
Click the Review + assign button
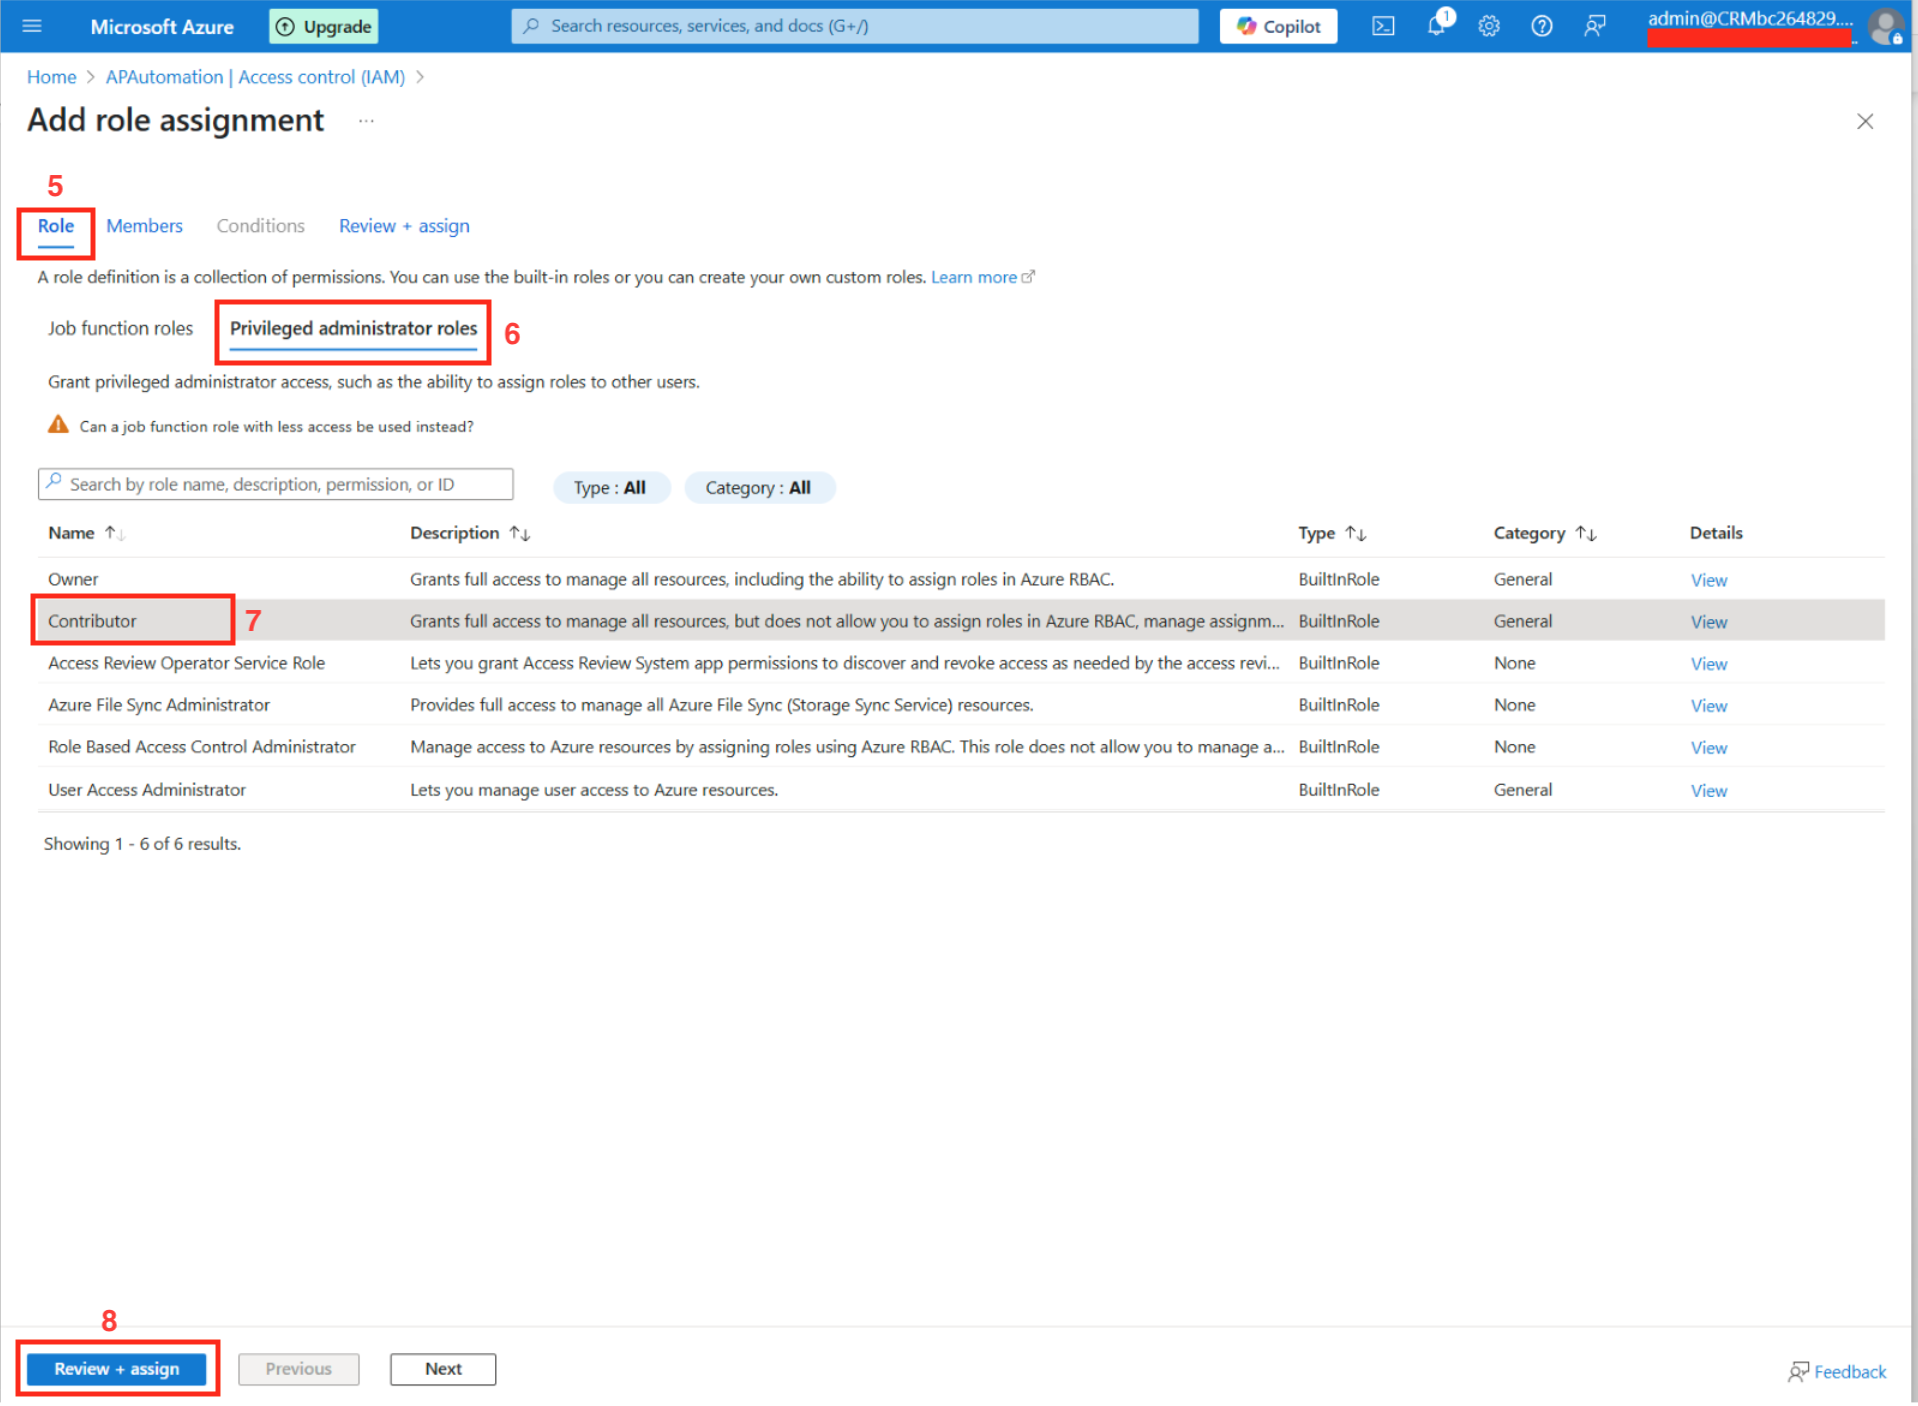pos(117,1368)
